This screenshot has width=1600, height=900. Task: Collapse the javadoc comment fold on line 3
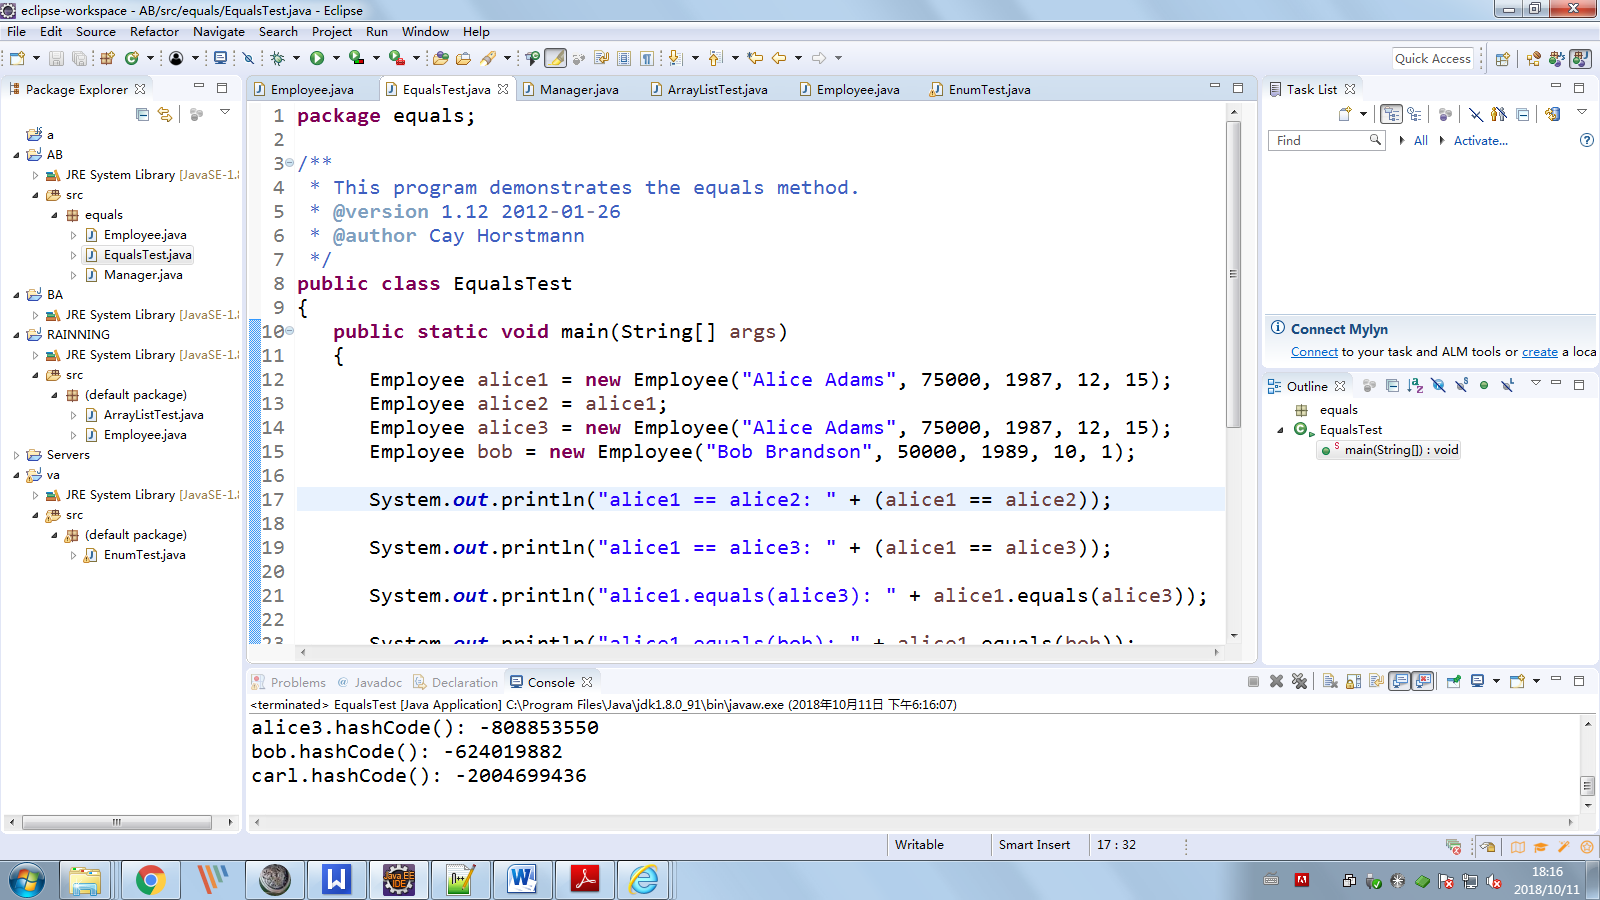(290, 162)
